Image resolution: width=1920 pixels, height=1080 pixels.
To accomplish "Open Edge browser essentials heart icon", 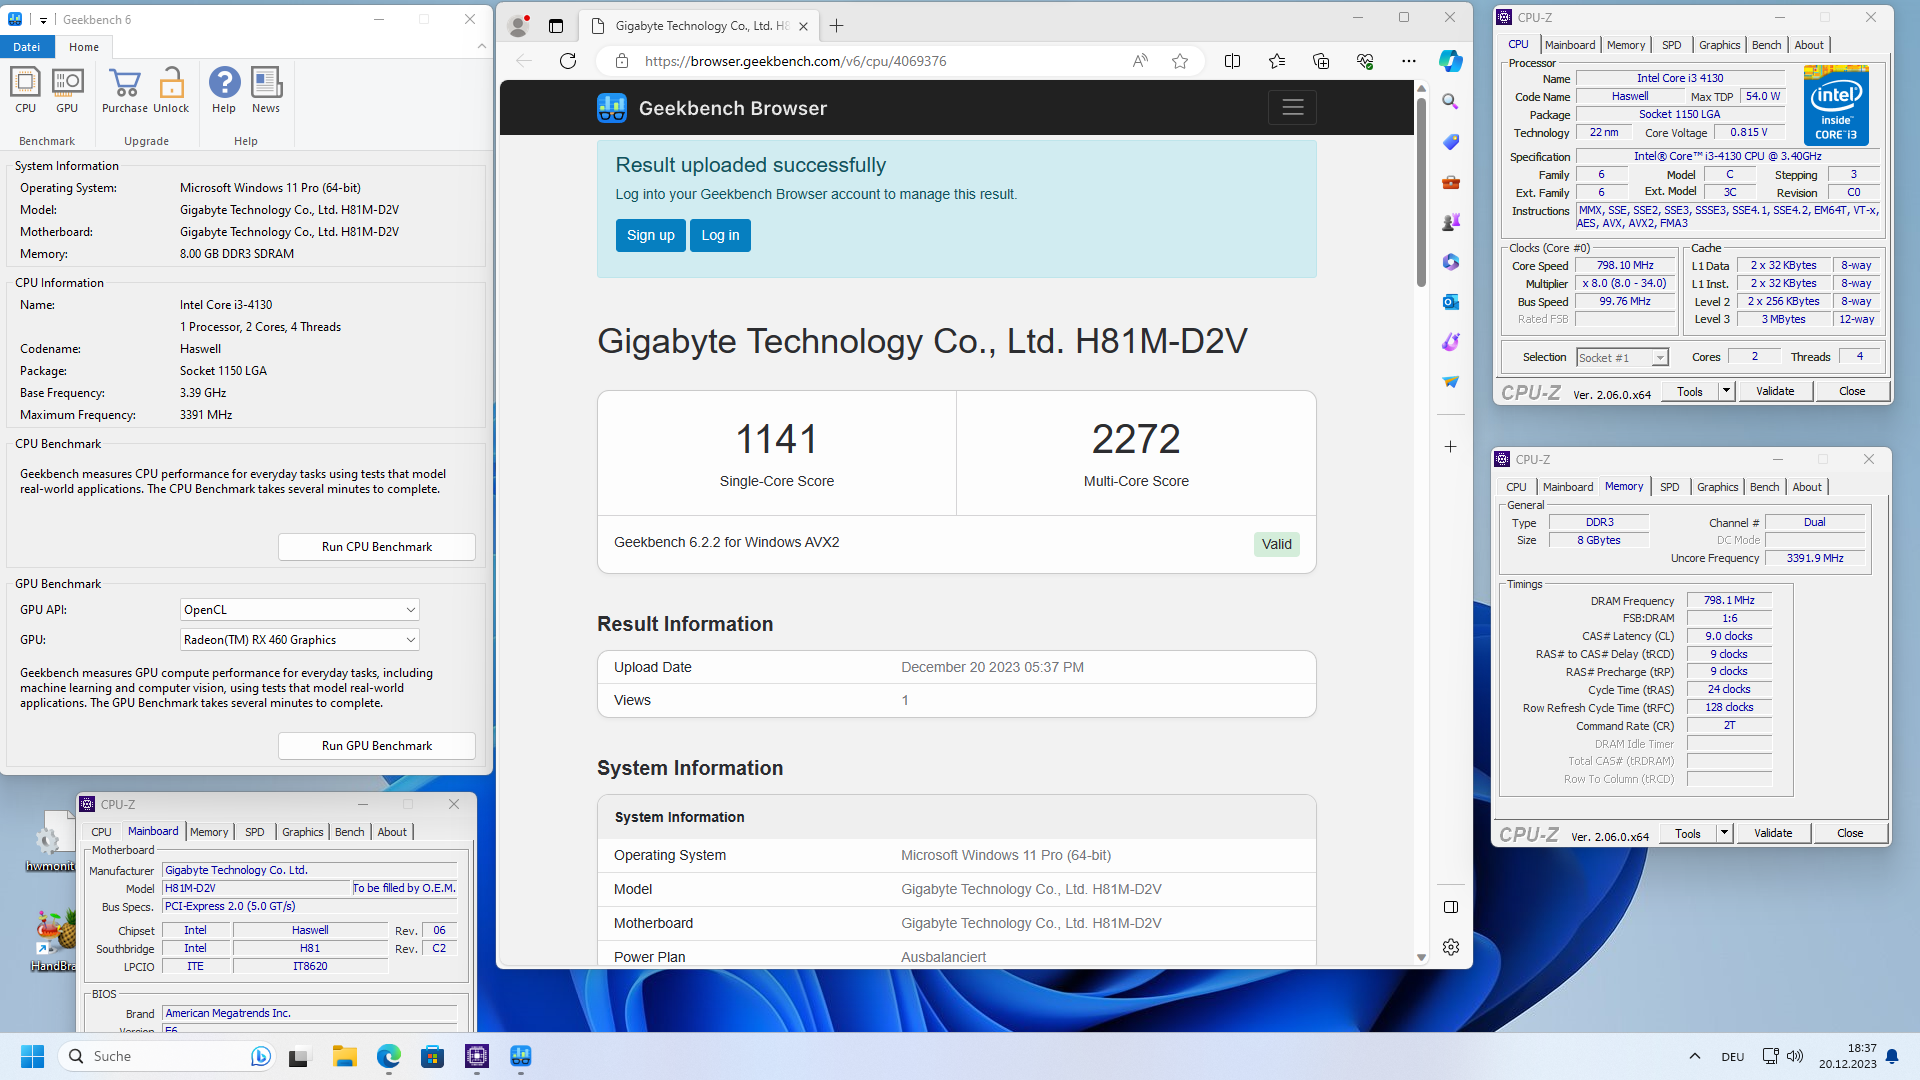I will click(x=1365, y=61).
